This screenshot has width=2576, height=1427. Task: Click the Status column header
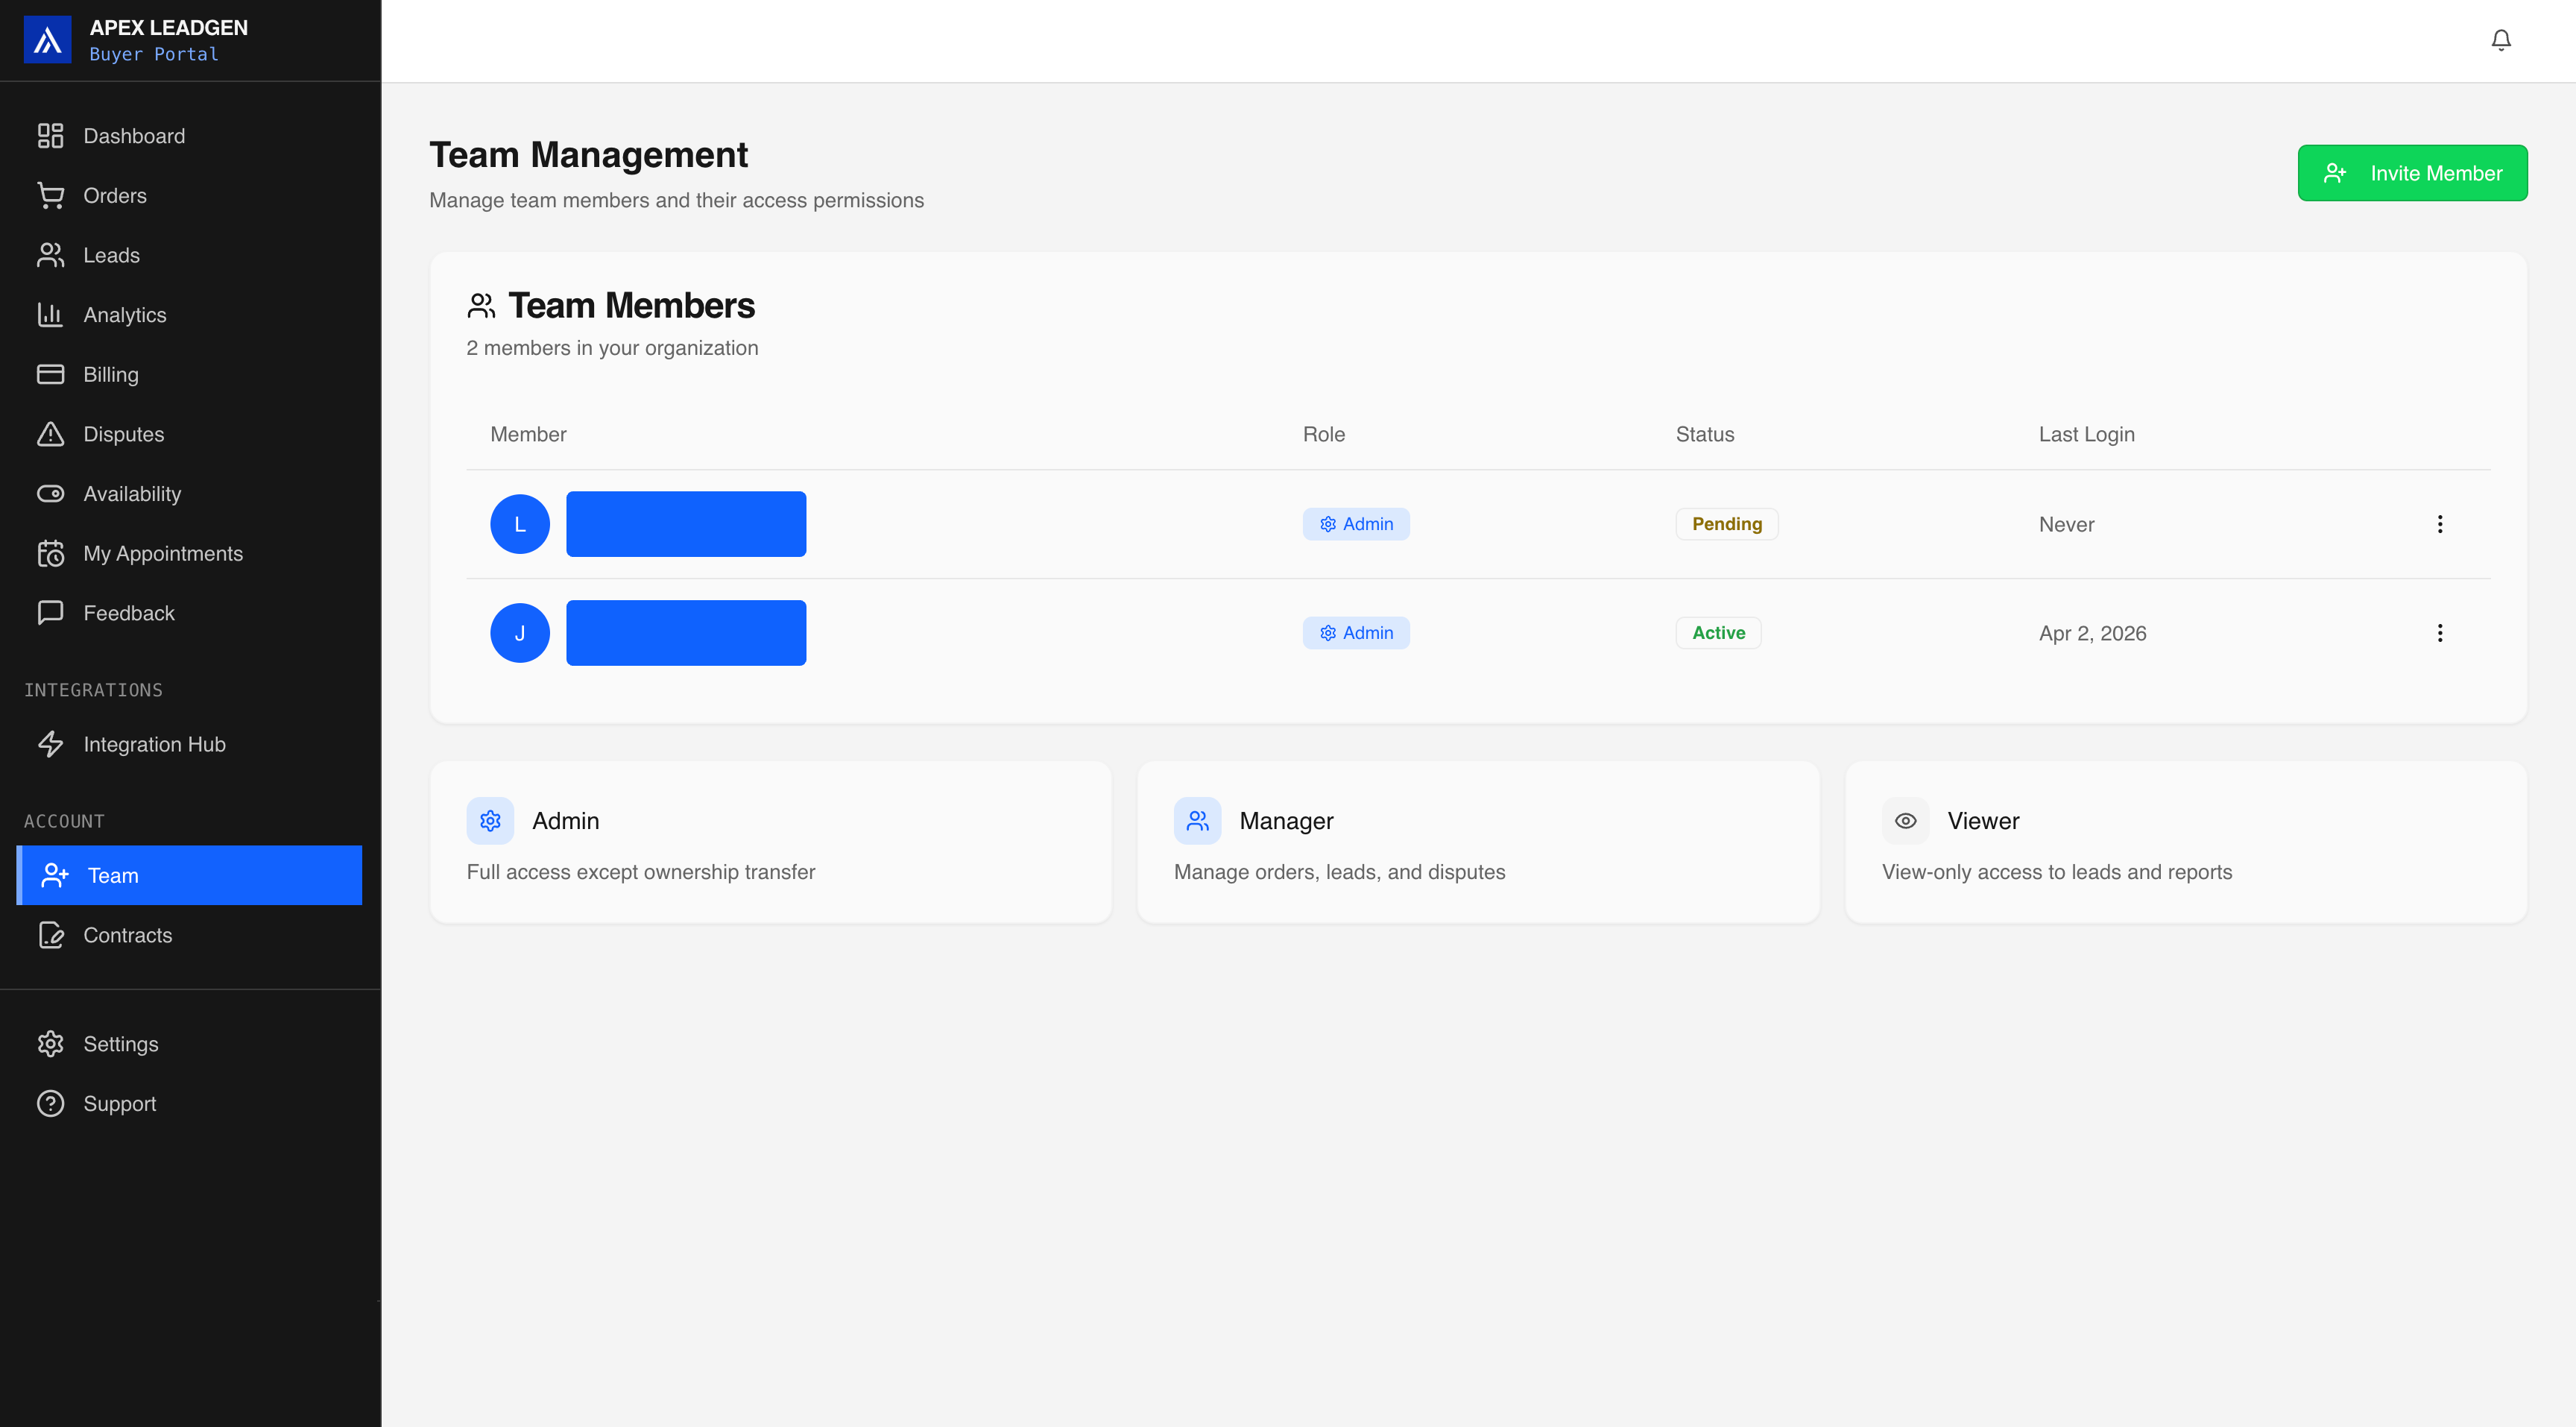pos(1705,434)
